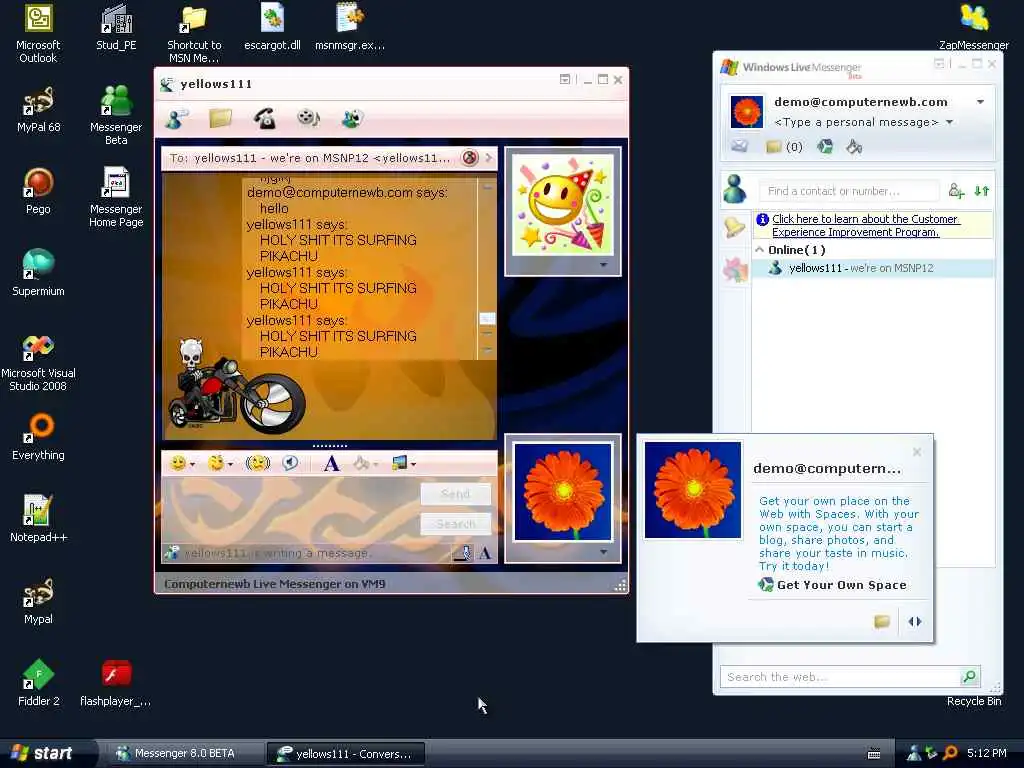This screenshot has width=1024, height=768.
Task: Open Fiddler 2 desktop shortcut
Action: click(x=39, y=682)
